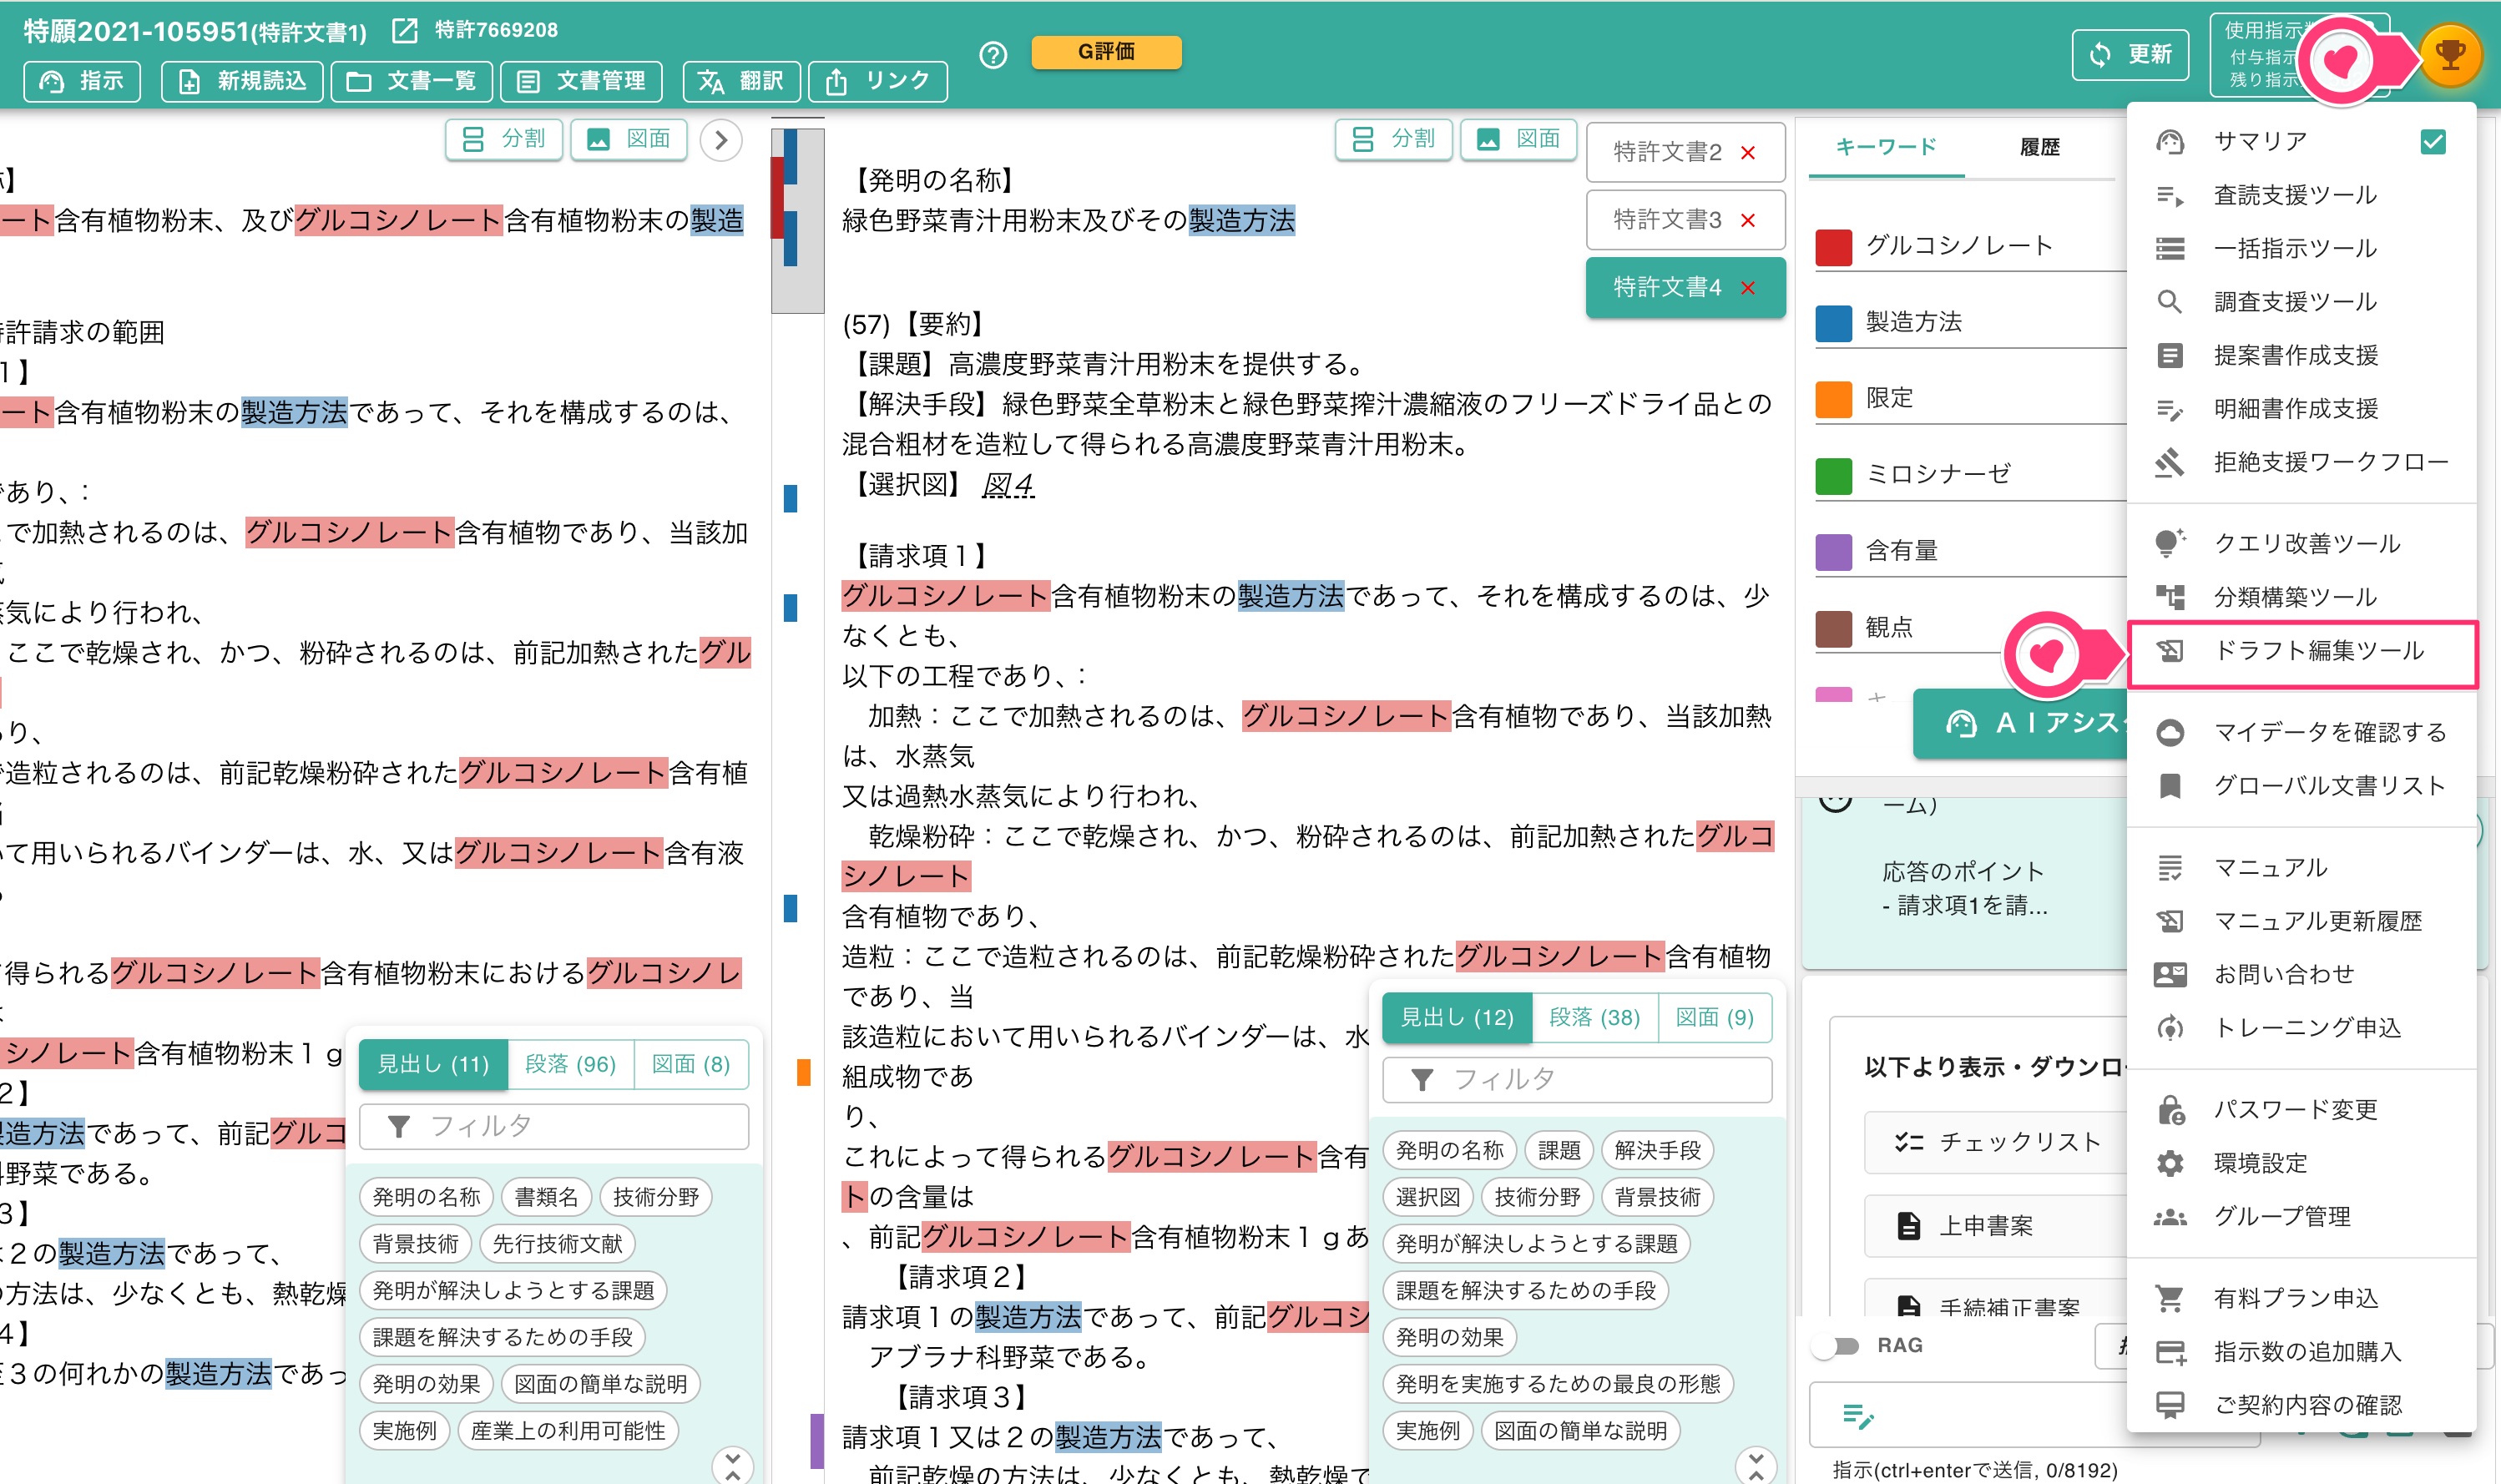Open グローバル文書リスト from the menu
The image size is (2501, 1484).
tap(2301, 786)
